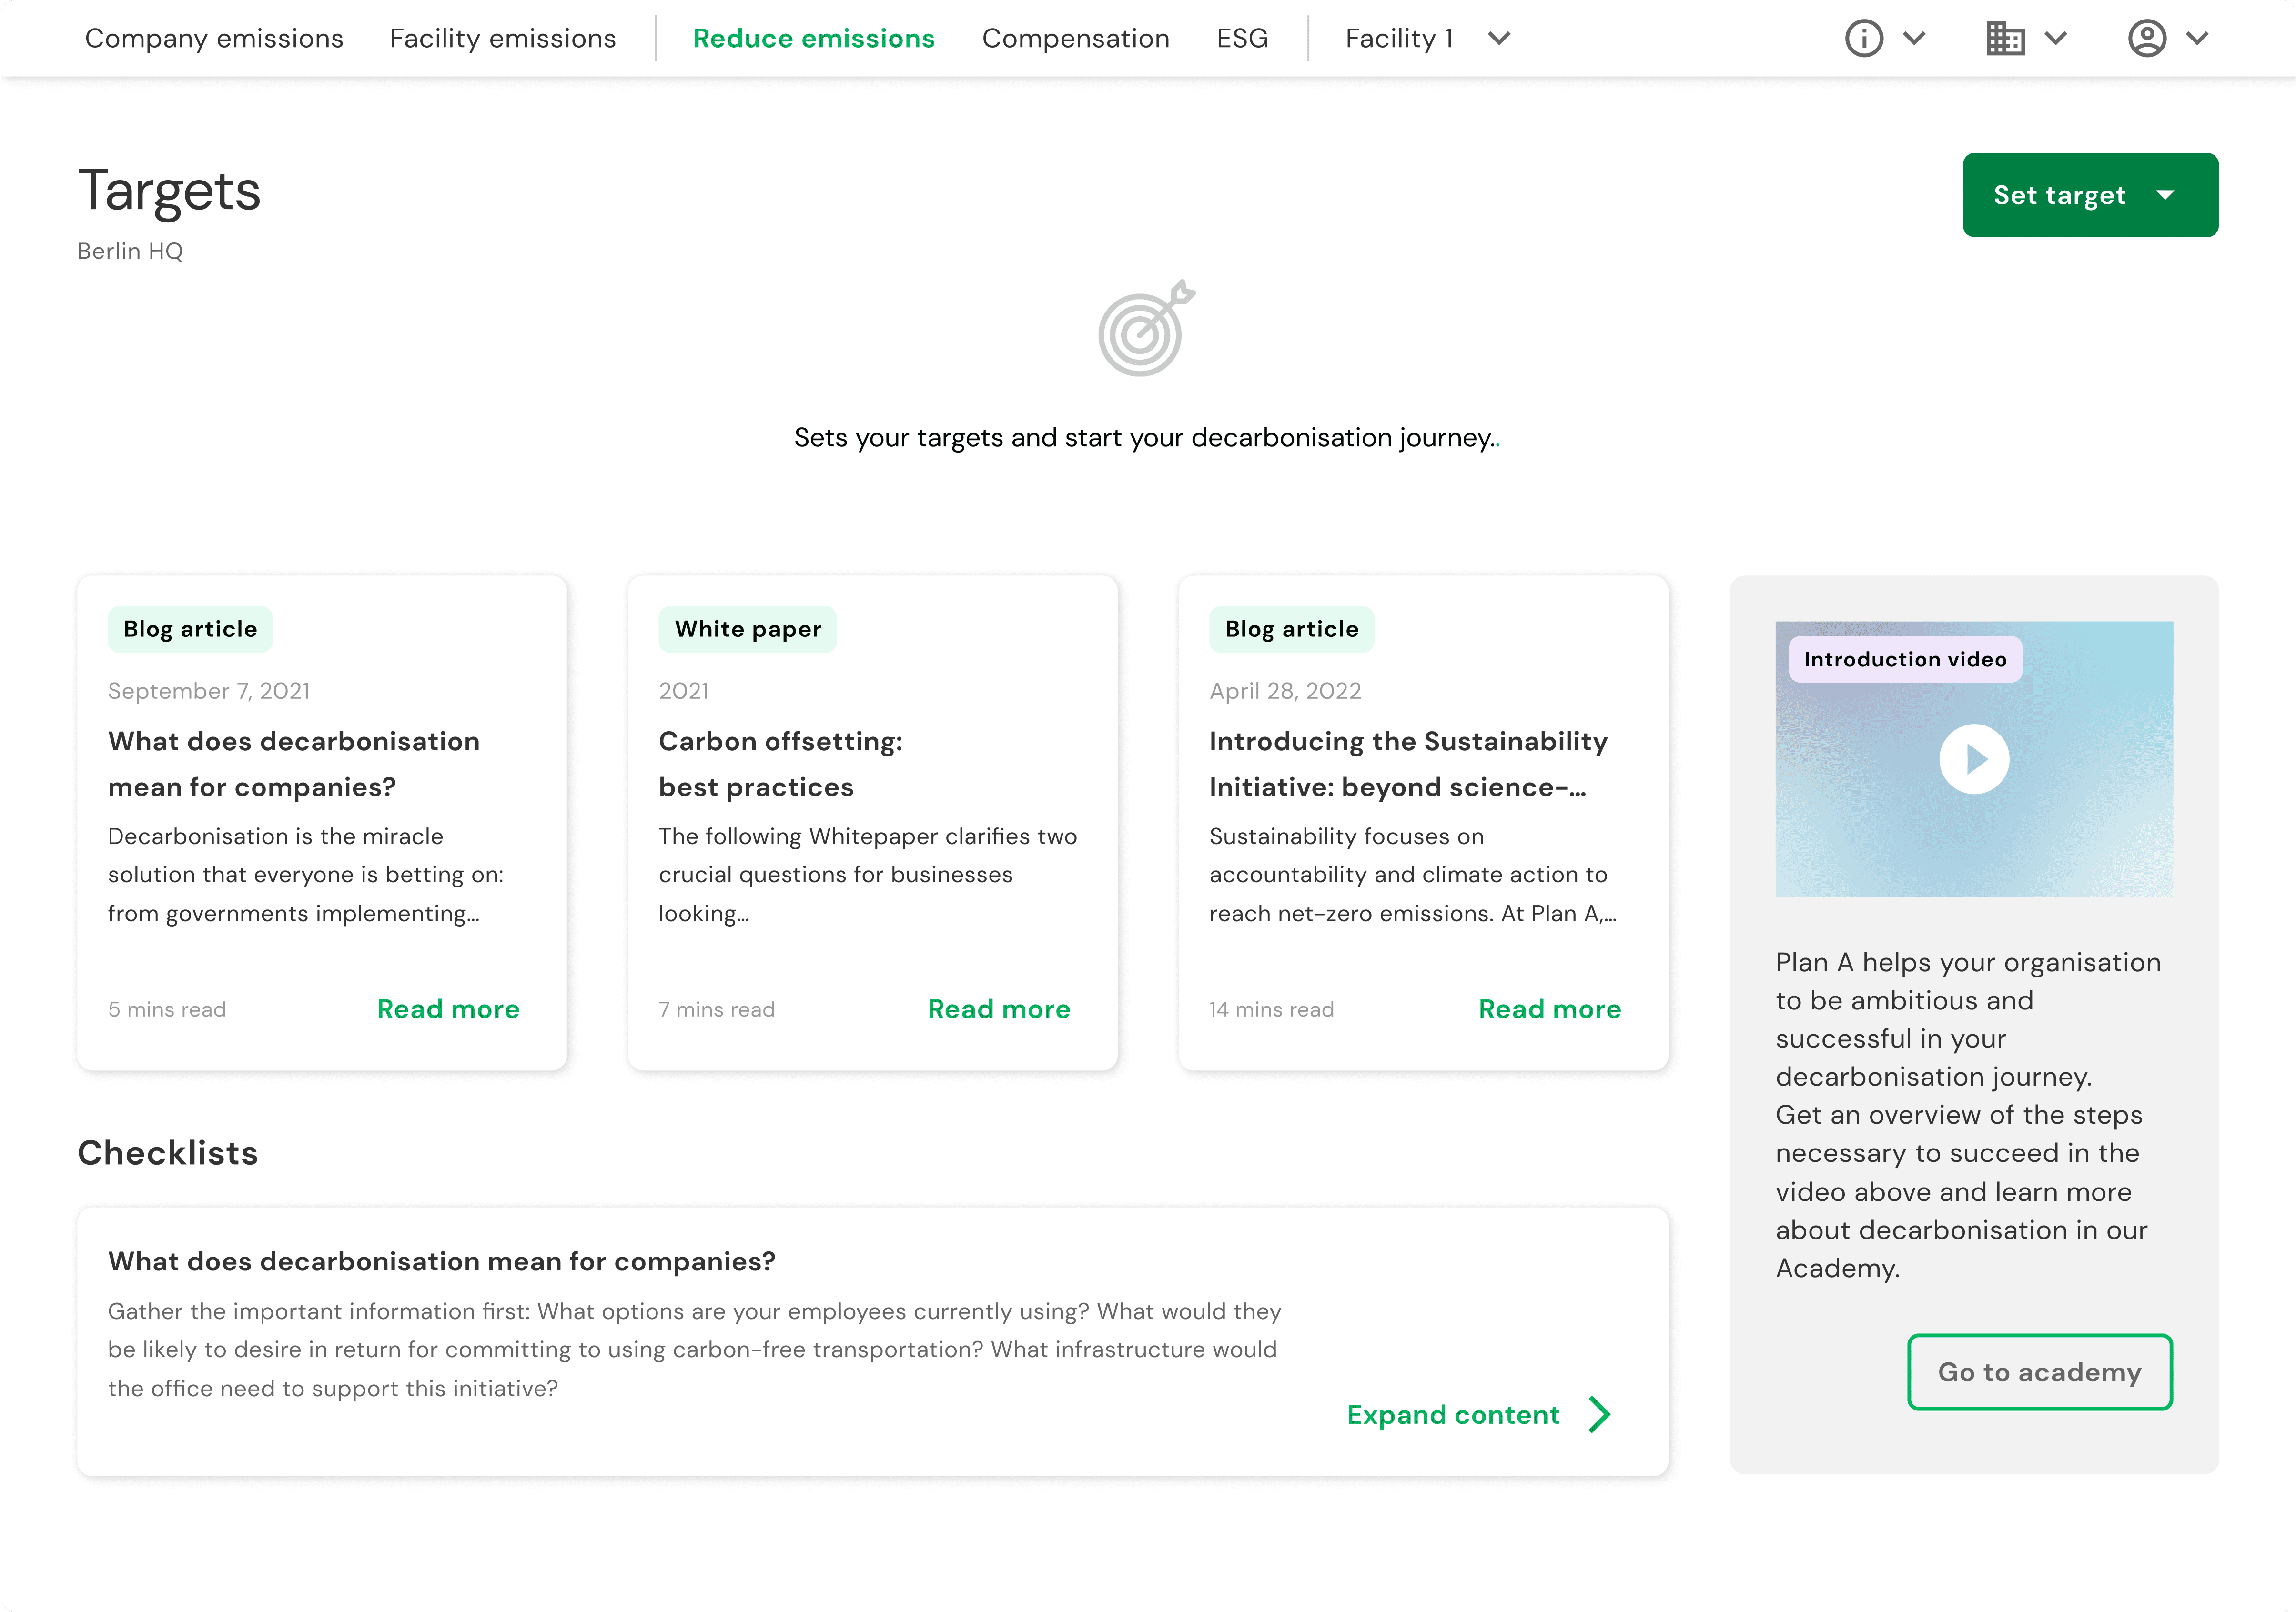Select the ESG tab
Screen dimensions: 2296x1612
1241,38
